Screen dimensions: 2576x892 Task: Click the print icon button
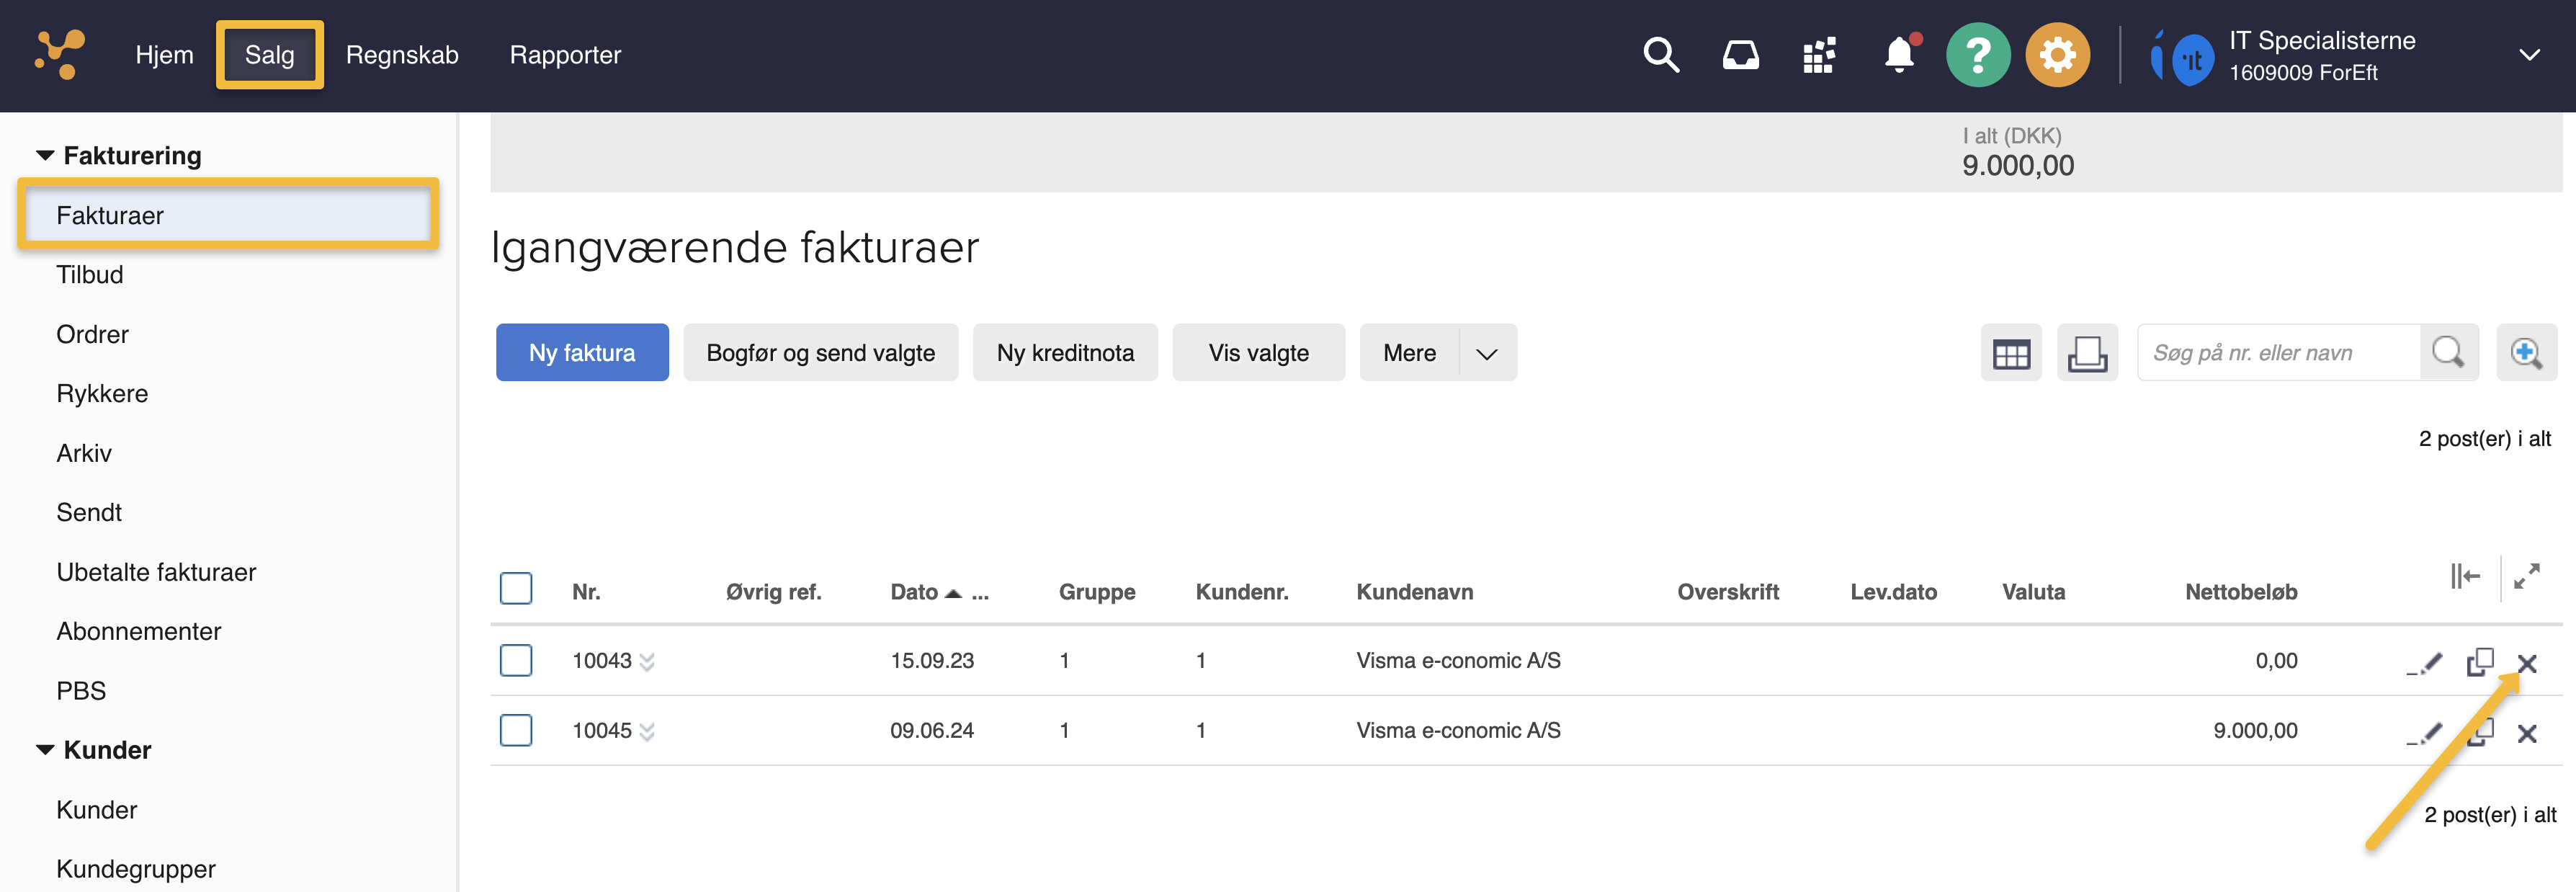tap(2087, 353)
